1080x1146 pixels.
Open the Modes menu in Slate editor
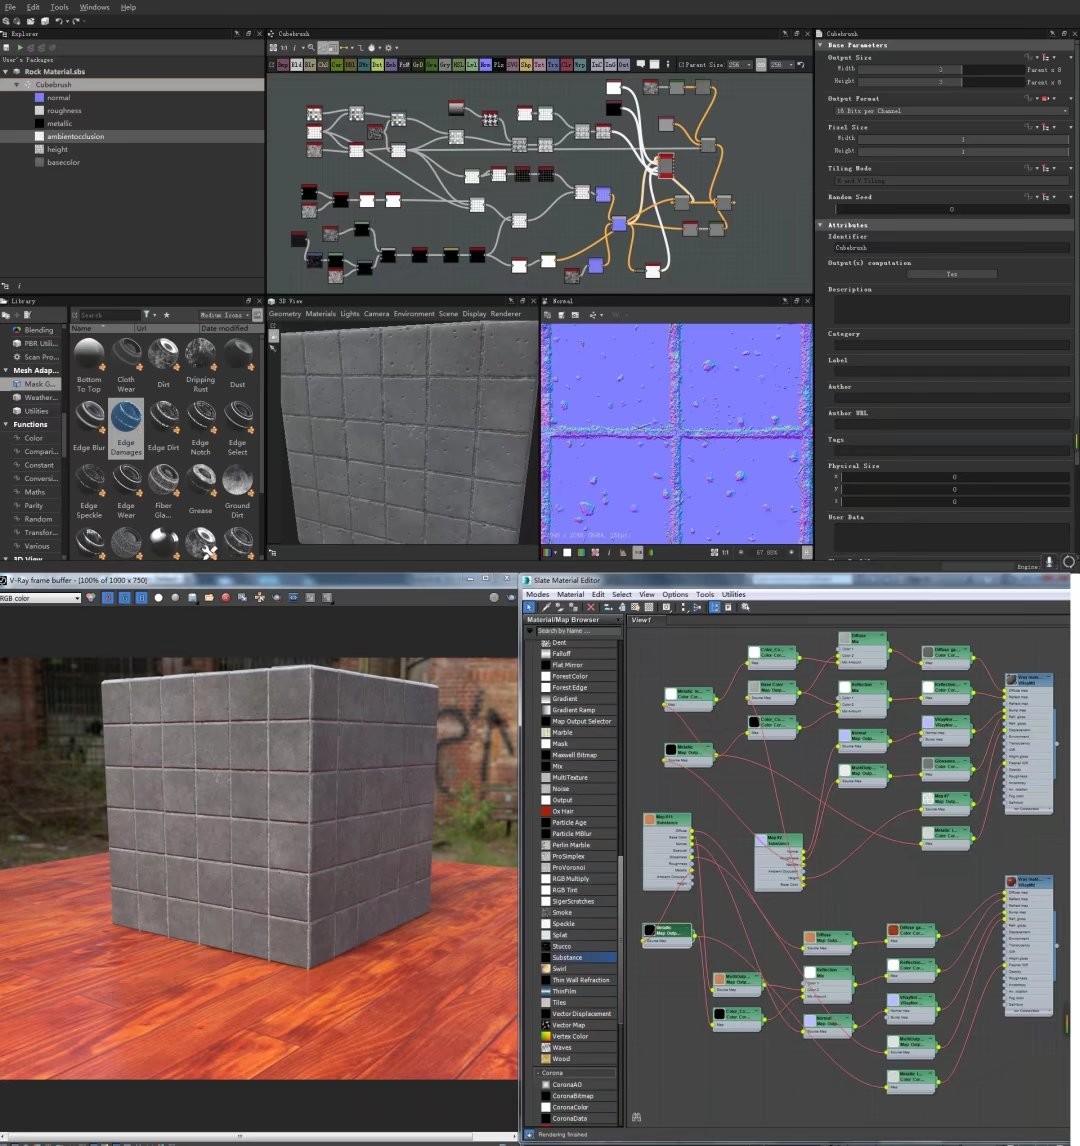(x=538, y=594)
